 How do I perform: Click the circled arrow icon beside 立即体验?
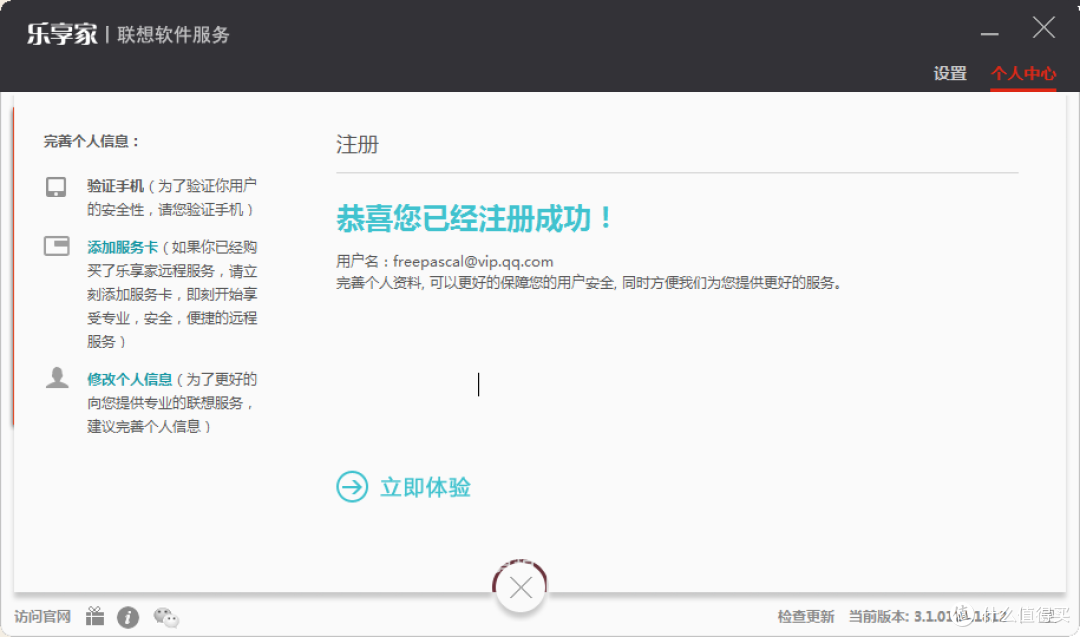(x=352, y=487)
